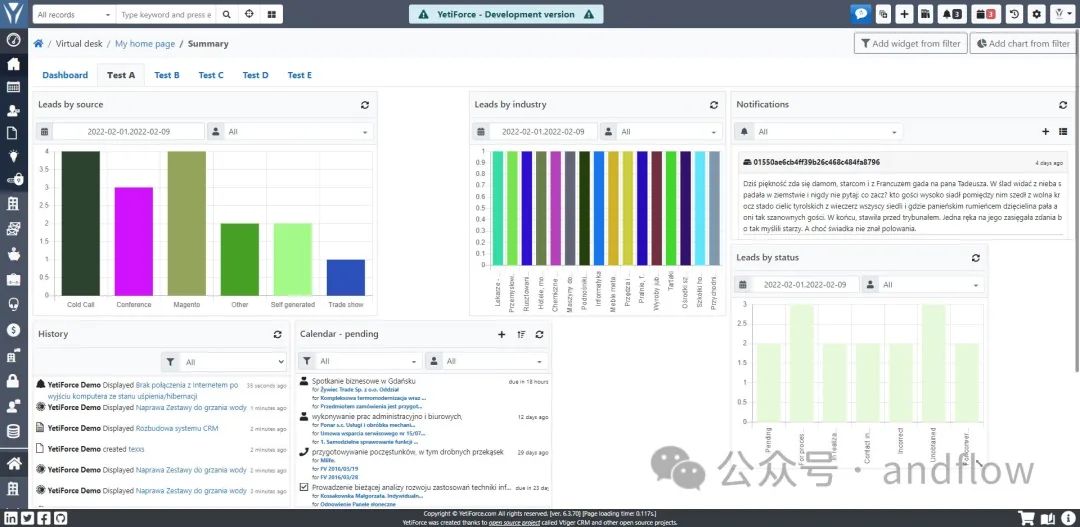Image resolution: width=1080 pixels, height=527 pixels.
Task: Click the checkbox icon beside Prowadzenie bieżącej analizy
Action: click(304, 487)
